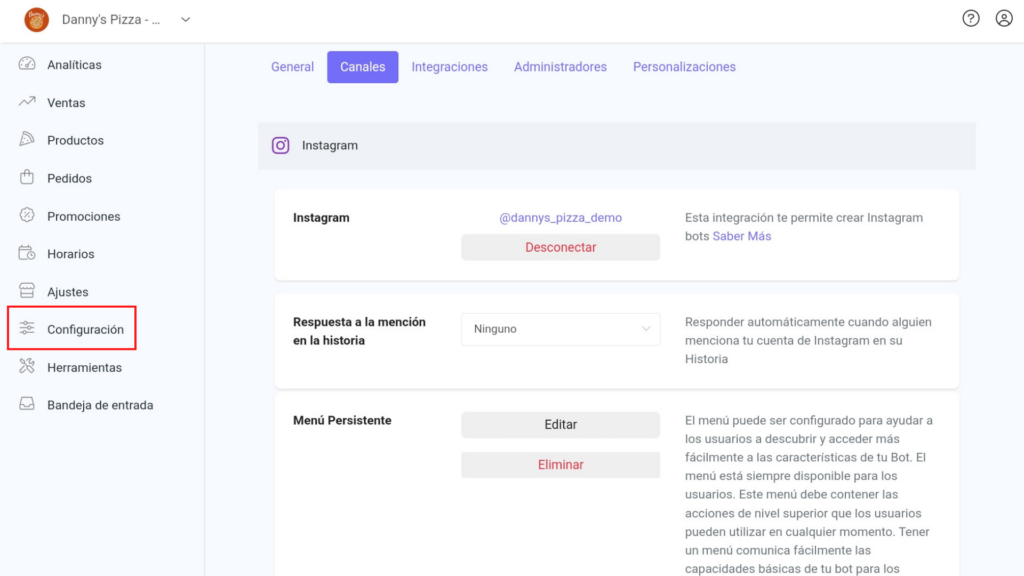Click Editar for Menú Persistente

coord(560,424)
